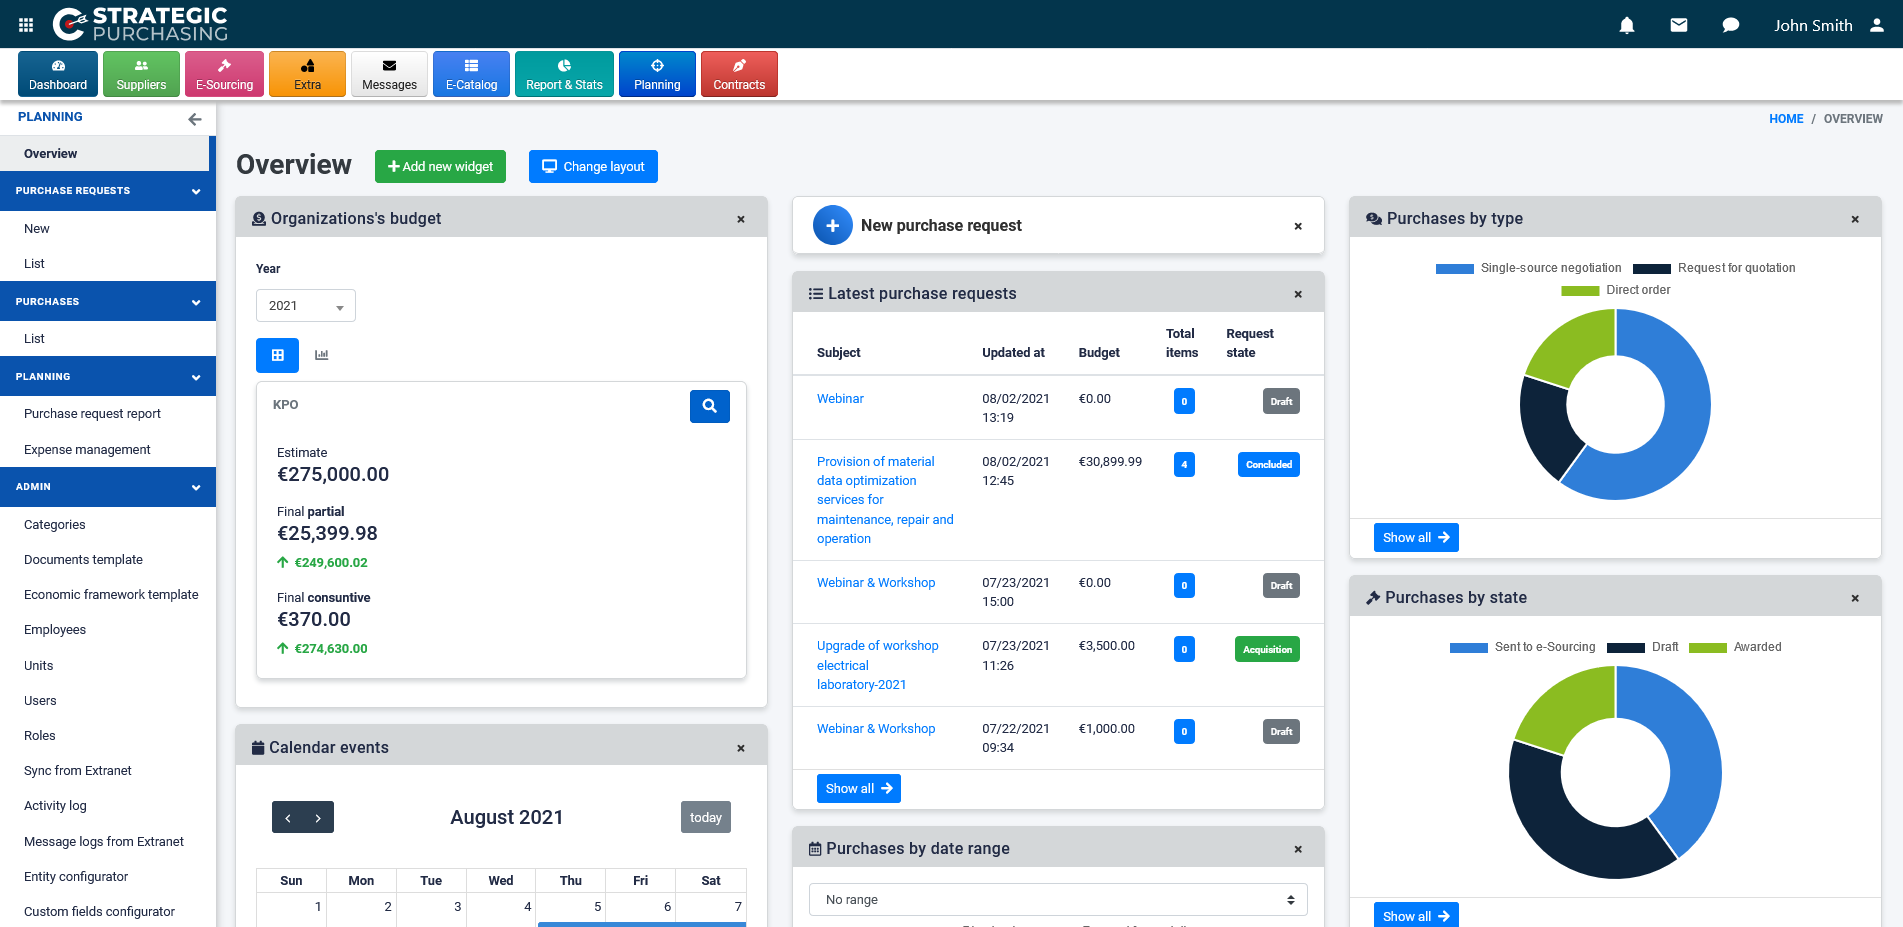This screenshot has width=1903, height=927.
Task: Click the Add new widget button
Action: pos(440,166)
